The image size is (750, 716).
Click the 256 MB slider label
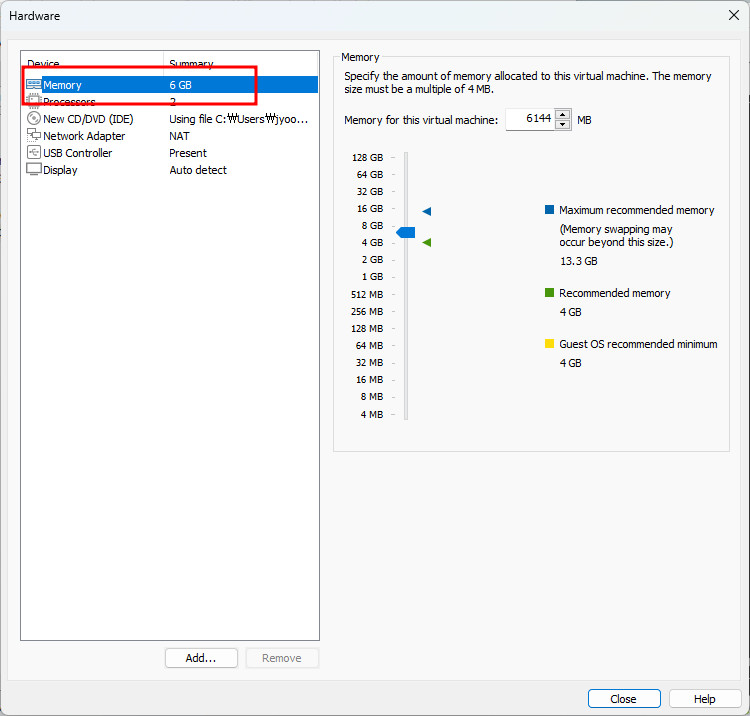[x=367, y=311]
